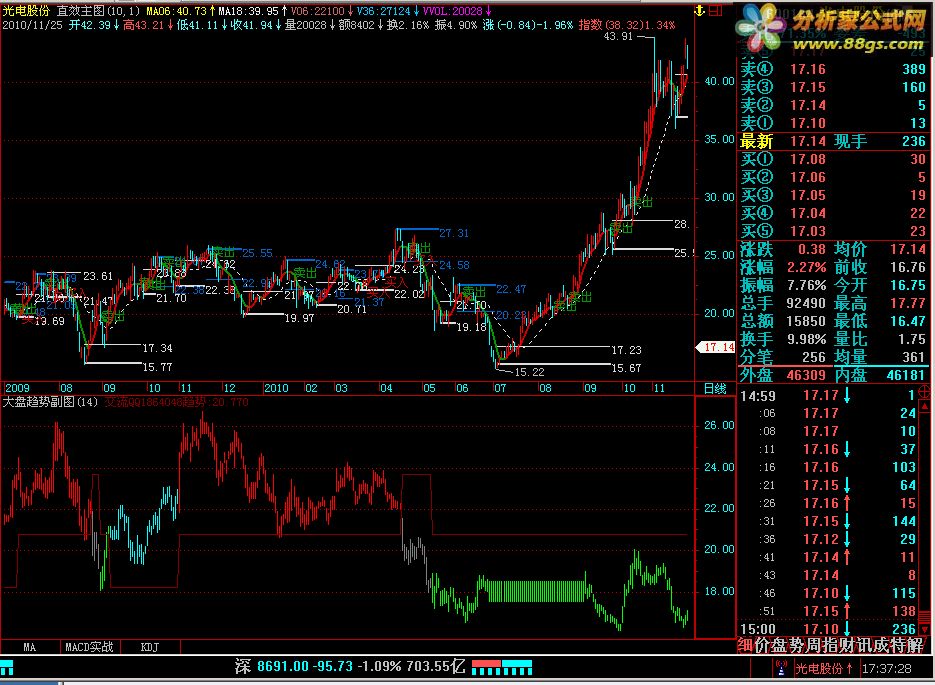Click the 买① 17.08 bid row

coord(832,159)
